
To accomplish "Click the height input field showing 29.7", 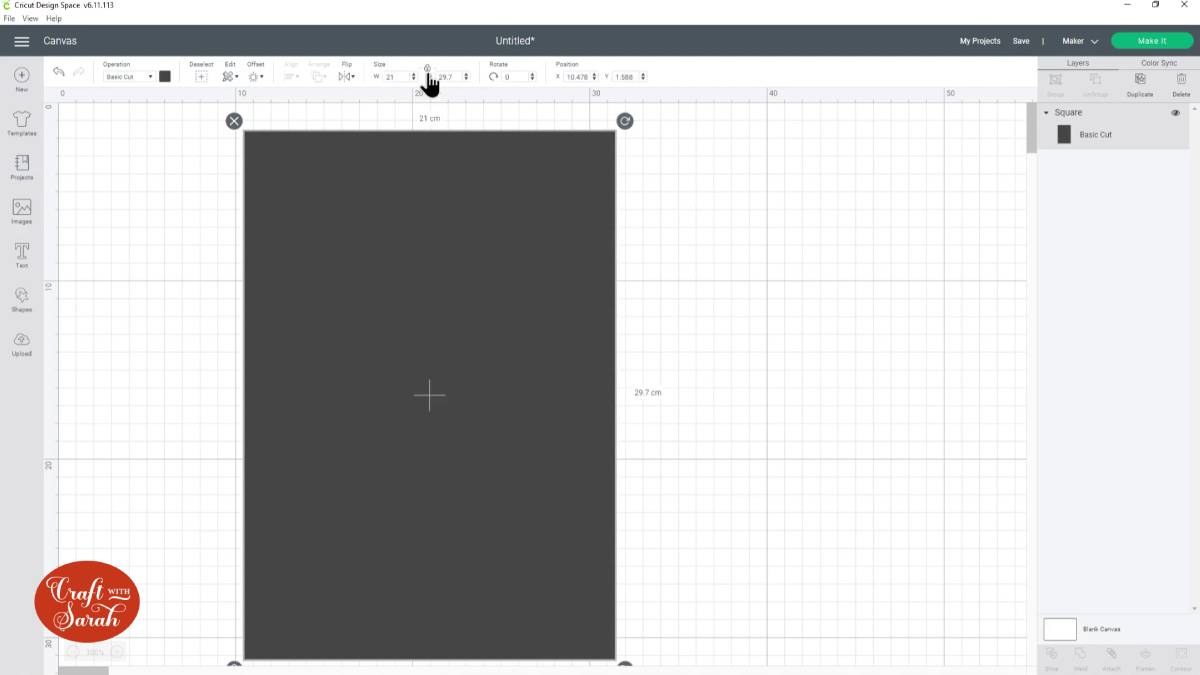I will (449, 77).
